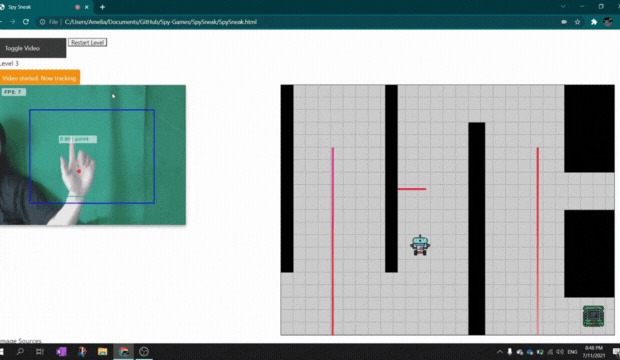Open OneNote from the taskbar
The image size is (620, 360).
click(x=61, y=351)
